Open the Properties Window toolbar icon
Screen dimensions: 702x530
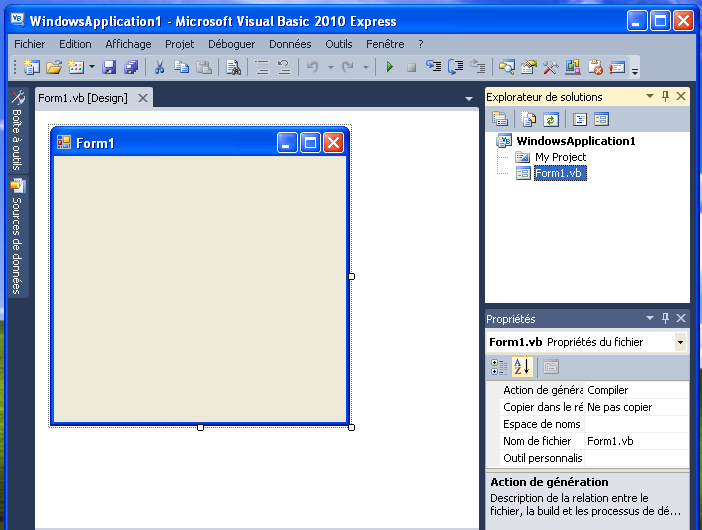point(528,67)
